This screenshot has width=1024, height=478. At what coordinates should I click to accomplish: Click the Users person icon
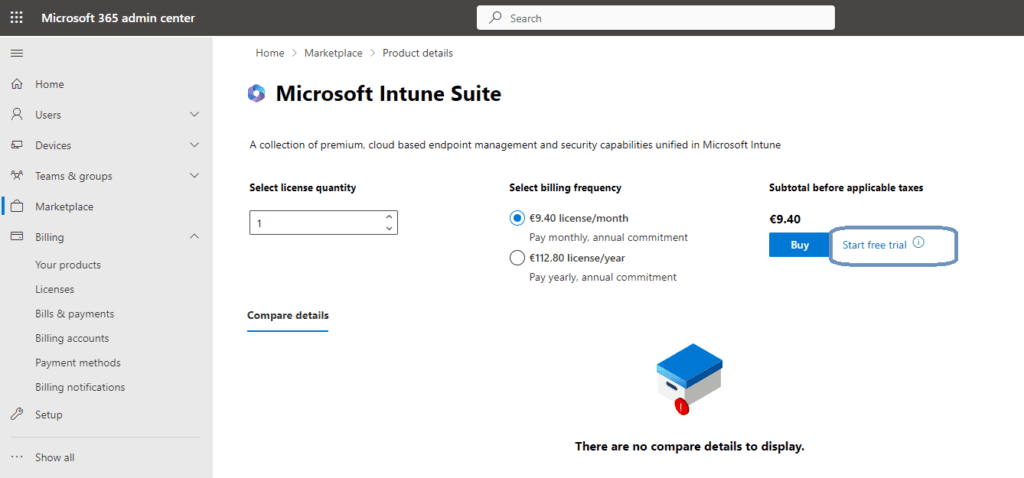pos(17,115)
